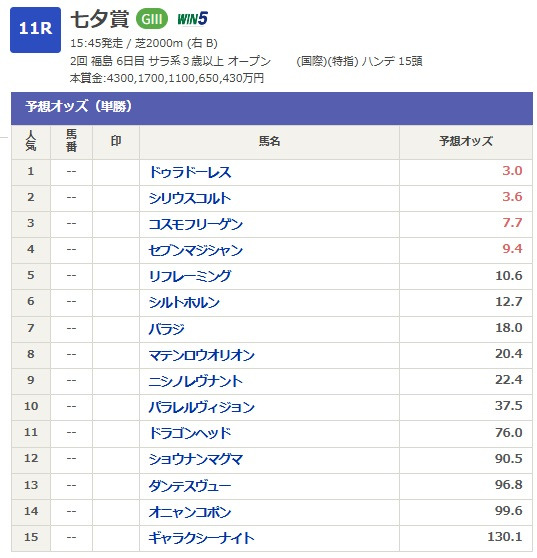
Task: Select マテンロウオリオン in the odds table
Action: 202,355
